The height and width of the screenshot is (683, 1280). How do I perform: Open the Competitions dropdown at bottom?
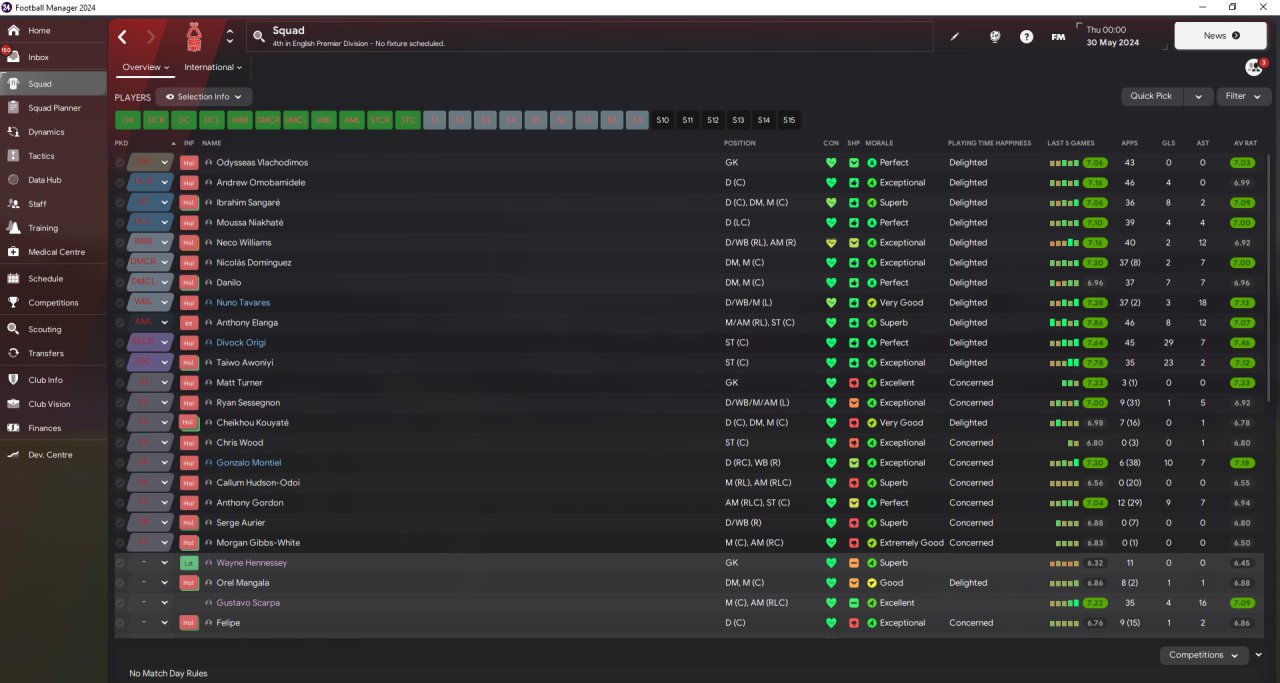pyautogui.click(x=1204, y=655)
